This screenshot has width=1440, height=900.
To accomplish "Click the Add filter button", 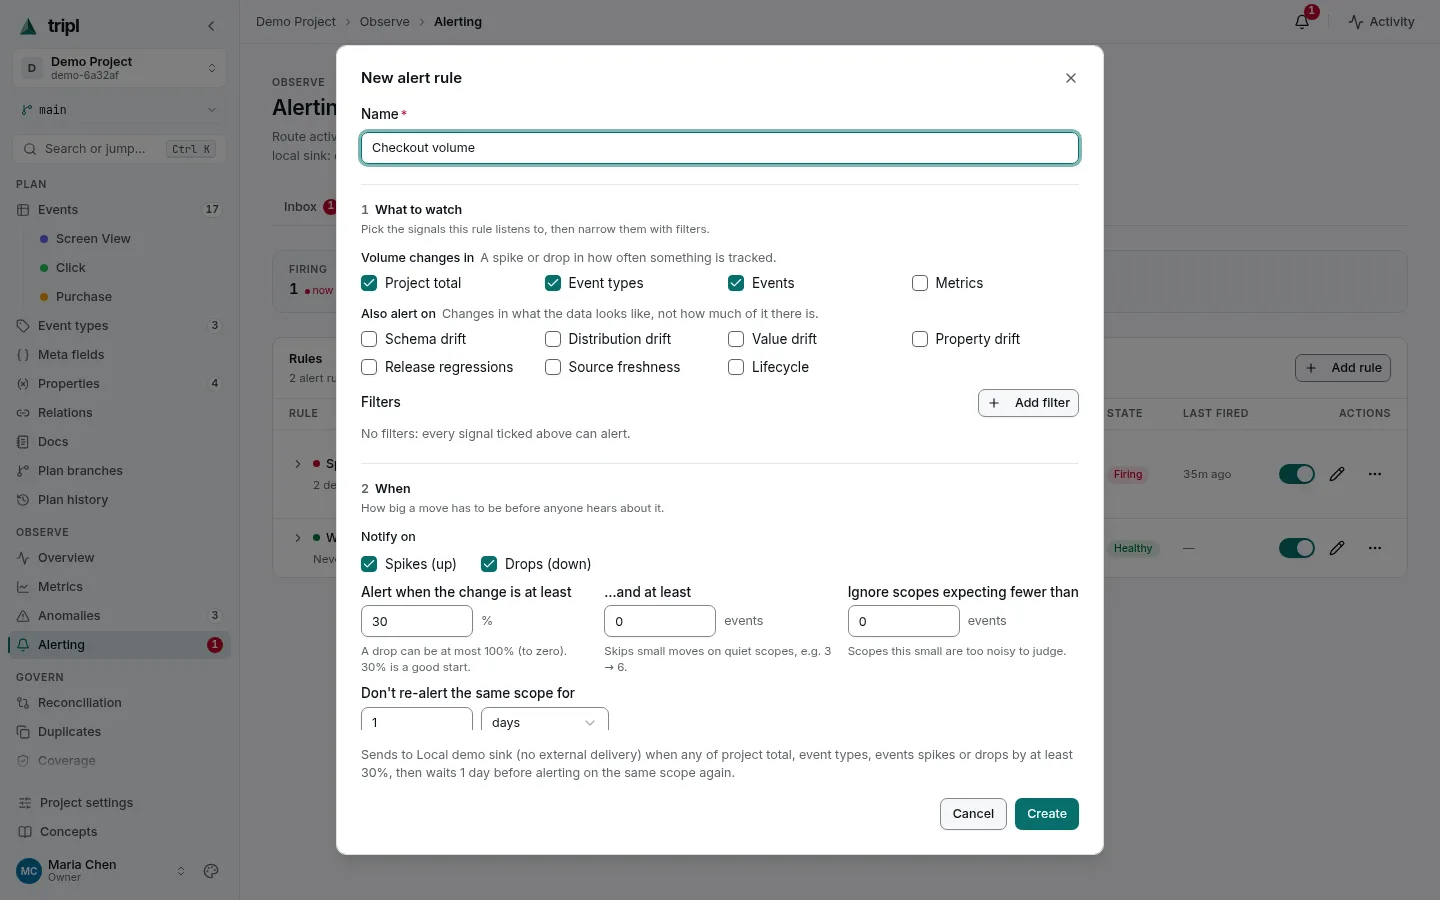I will (x=1028, y=403).
